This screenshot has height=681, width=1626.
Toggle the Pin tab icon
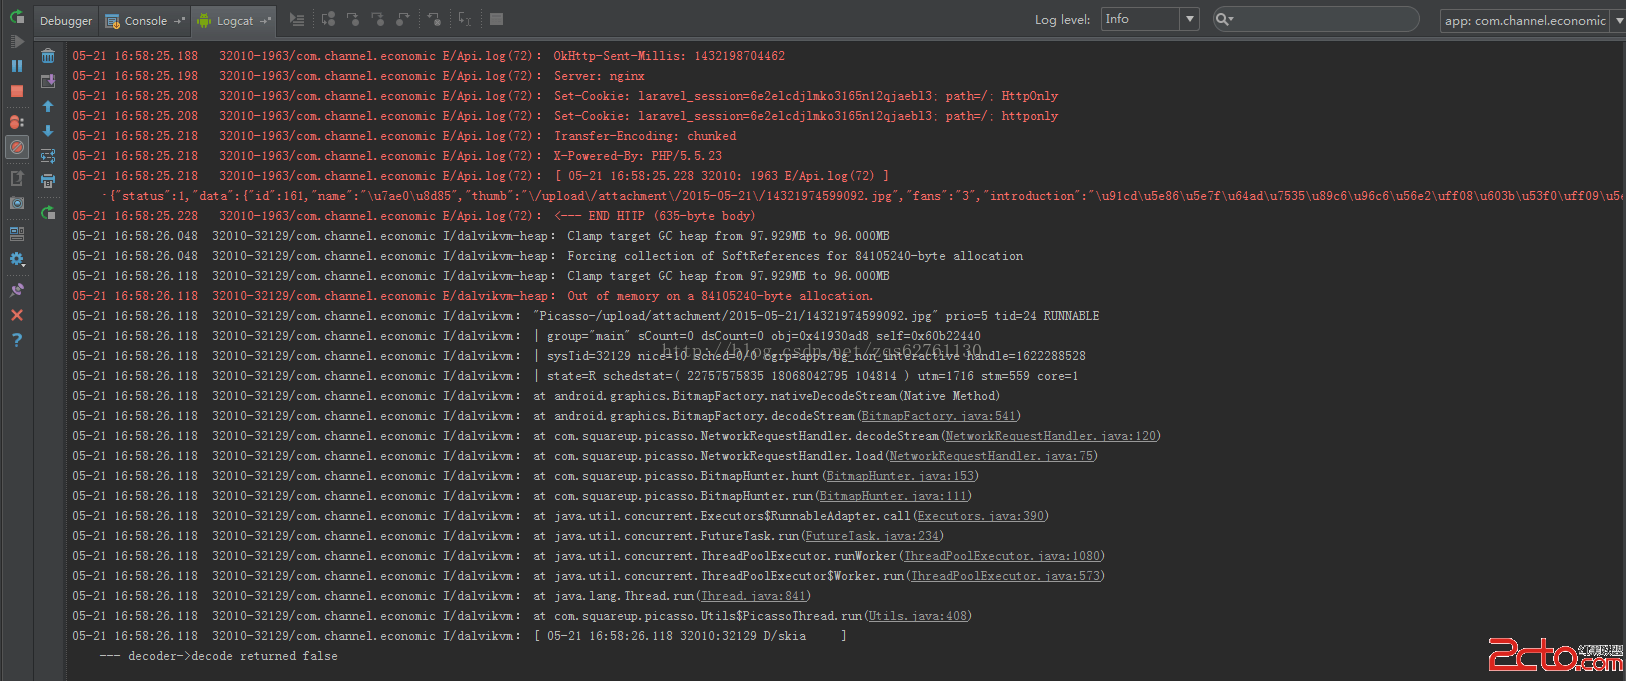17,290
